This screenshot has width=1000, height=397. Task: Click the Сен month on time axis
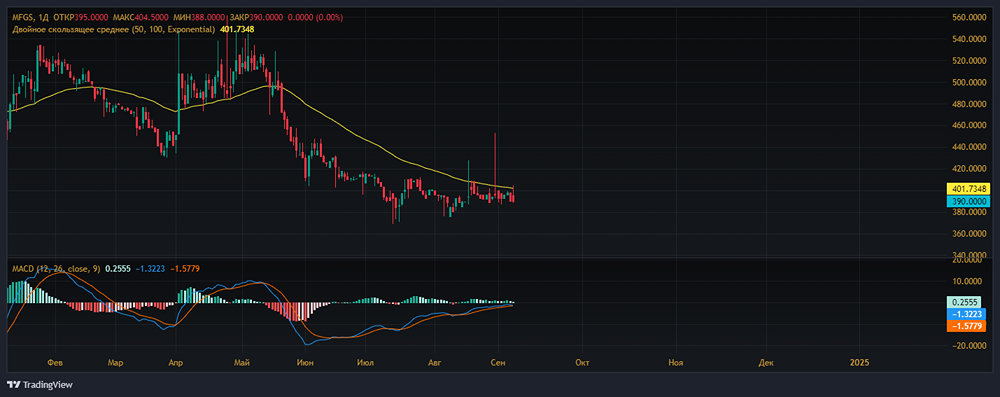497,363
